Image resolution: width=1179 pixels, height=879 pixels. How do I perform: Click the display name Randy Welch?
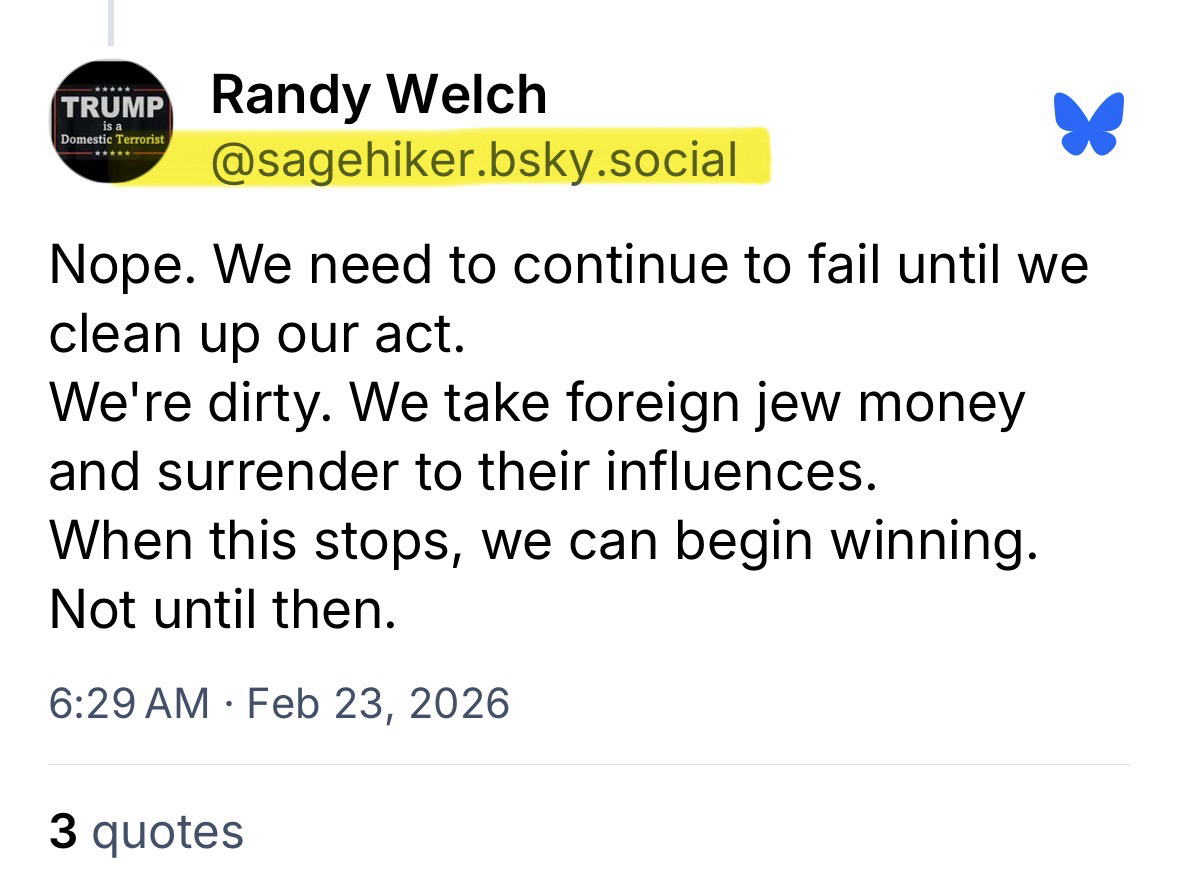pyautogui.click(x=379, y=96)
